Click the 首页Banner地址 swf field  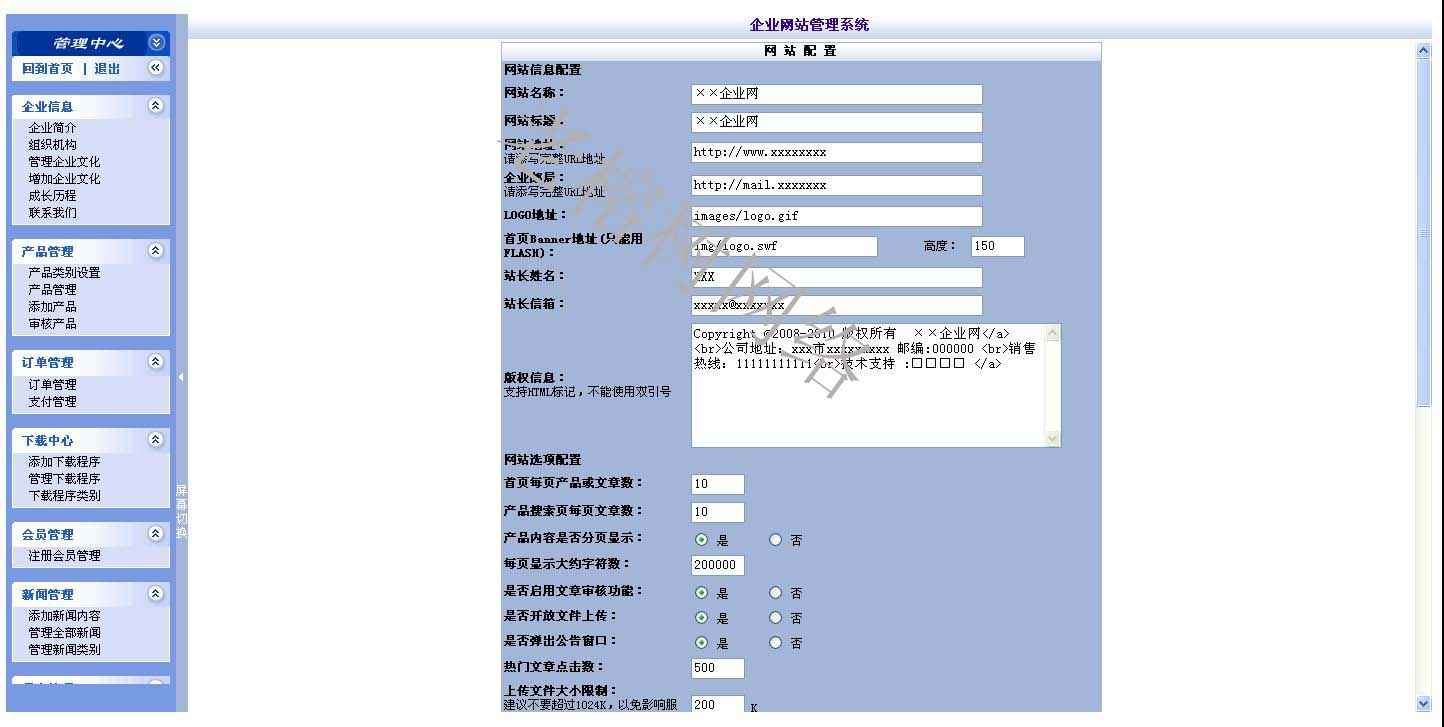pyautogui.click(x=784, y=246)
